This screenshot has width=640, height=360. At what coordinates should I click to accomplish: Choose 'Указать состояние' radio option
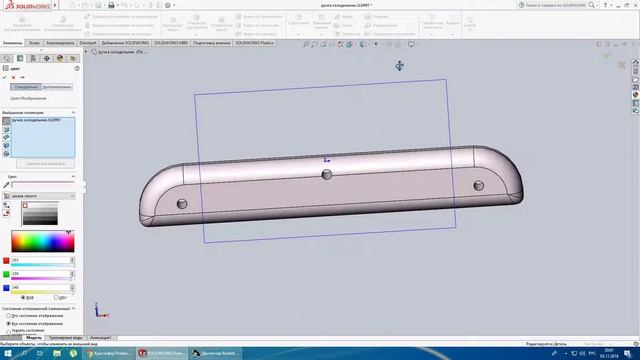pos(8,331)
